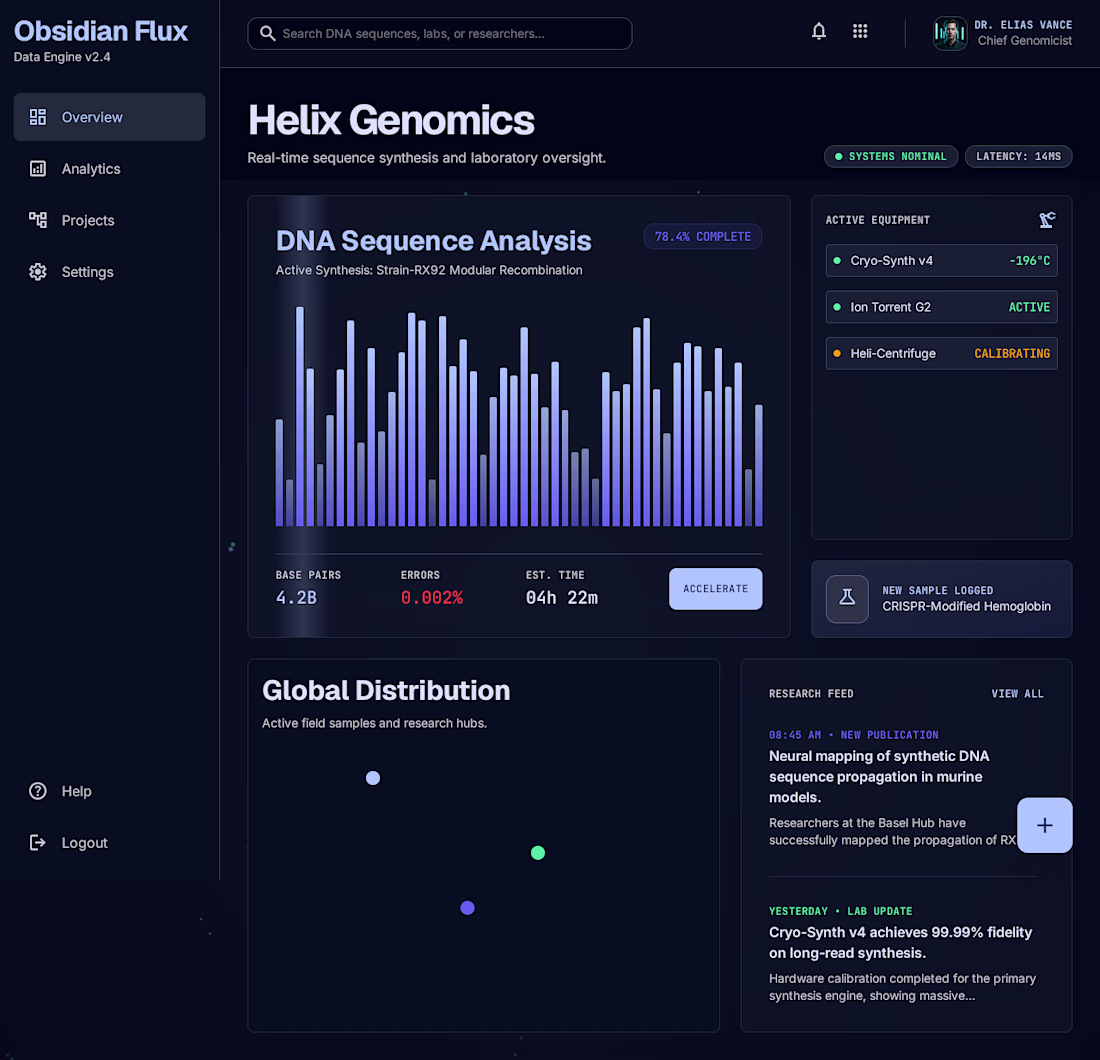The image size is (1100, 1060).
Task: Click the plus floating action button
Action: [x=1045, y=825]
